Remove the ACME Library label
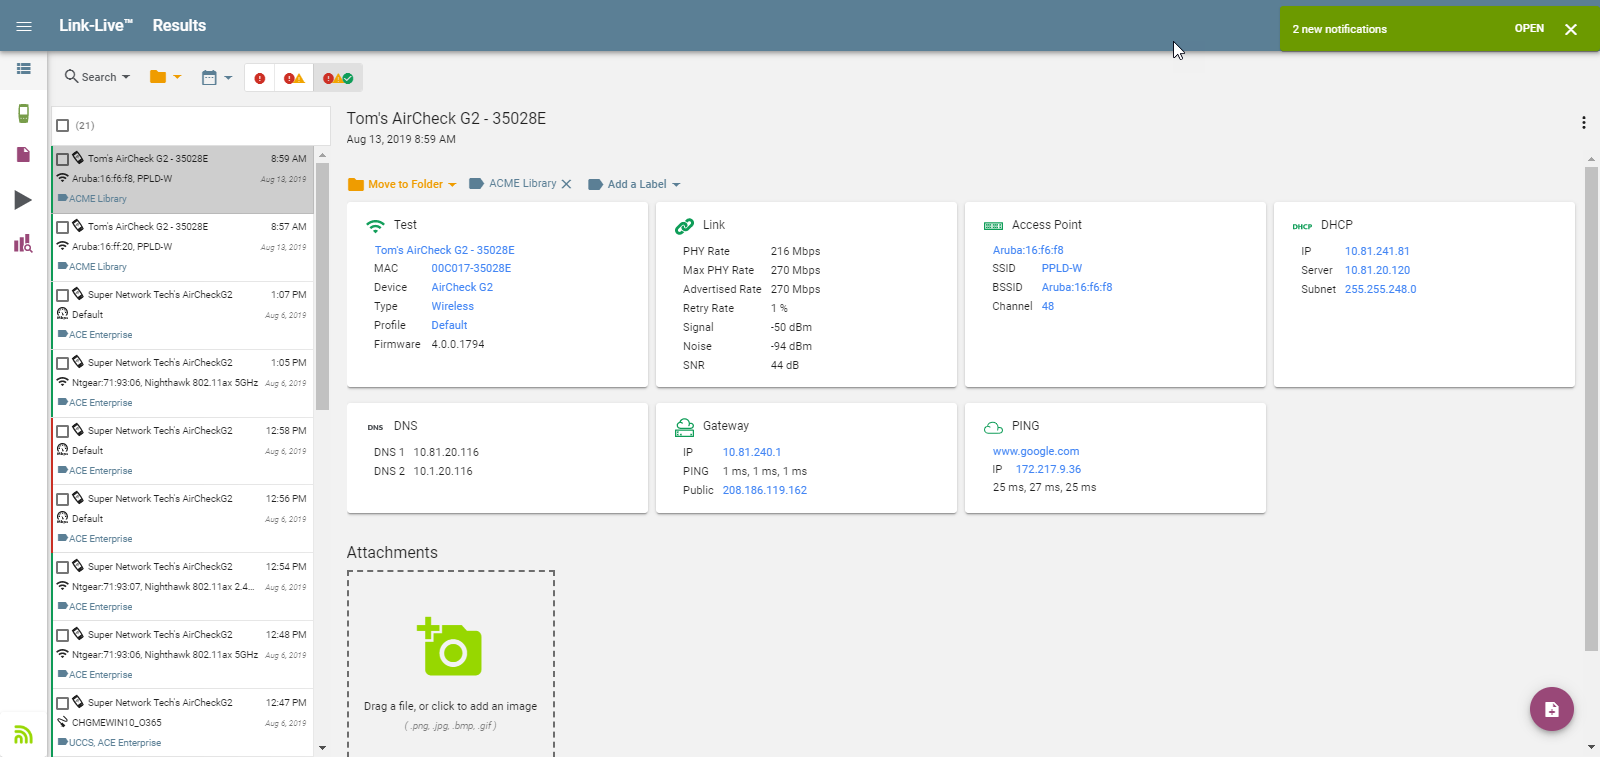 tap(566, 184)
